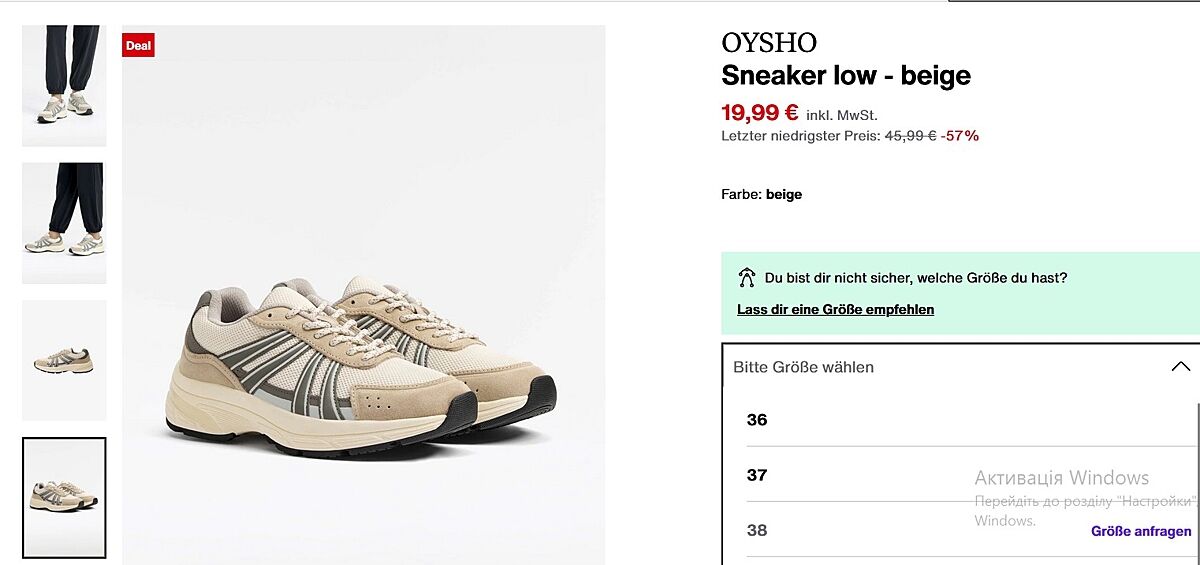The width and height of the screenshot is (1200, 565).
Task: Collapse size list with the chevron arrow
Action: click(1180, 367)
